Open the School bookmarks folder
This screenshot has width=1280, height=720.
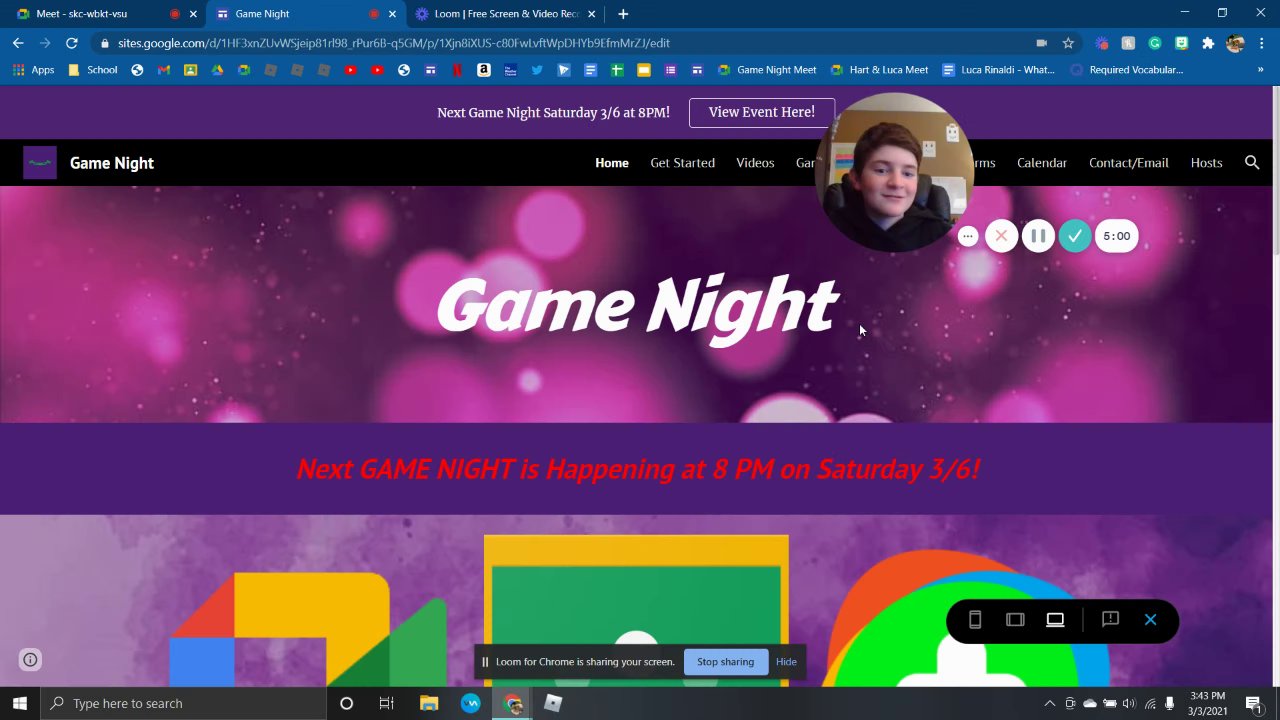click(x=92, y=70)
